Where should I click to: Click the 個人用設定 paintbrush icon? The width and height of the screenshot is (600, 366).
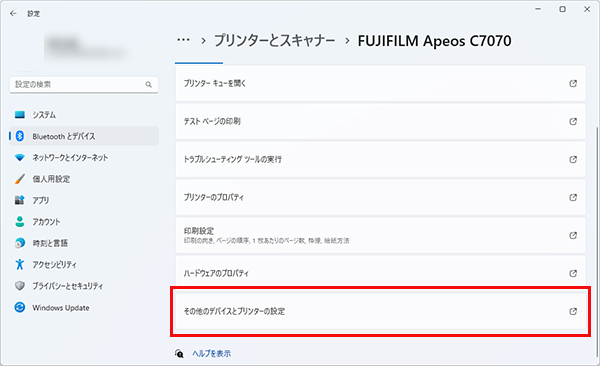[x=20, y=179]
